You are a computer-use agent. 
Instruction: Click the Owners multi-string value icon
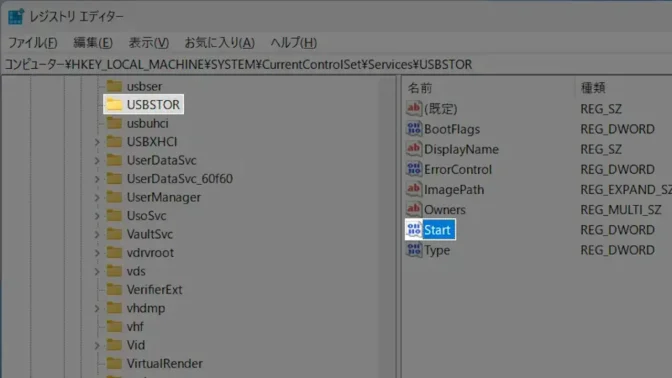tap(414, 209)
